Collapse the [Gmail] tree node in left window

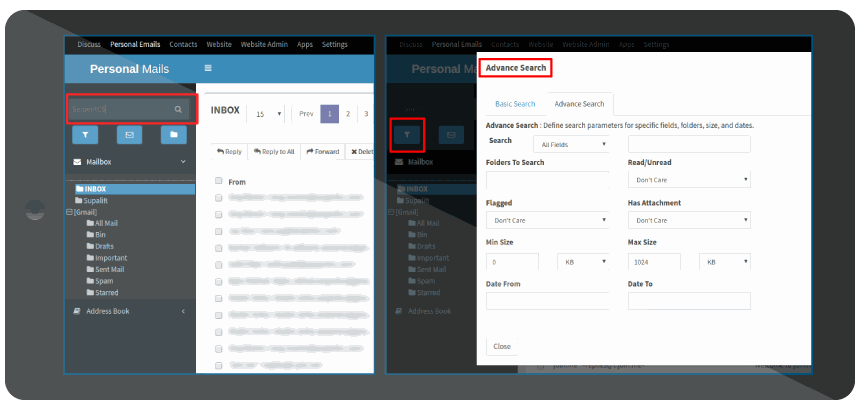69,212
